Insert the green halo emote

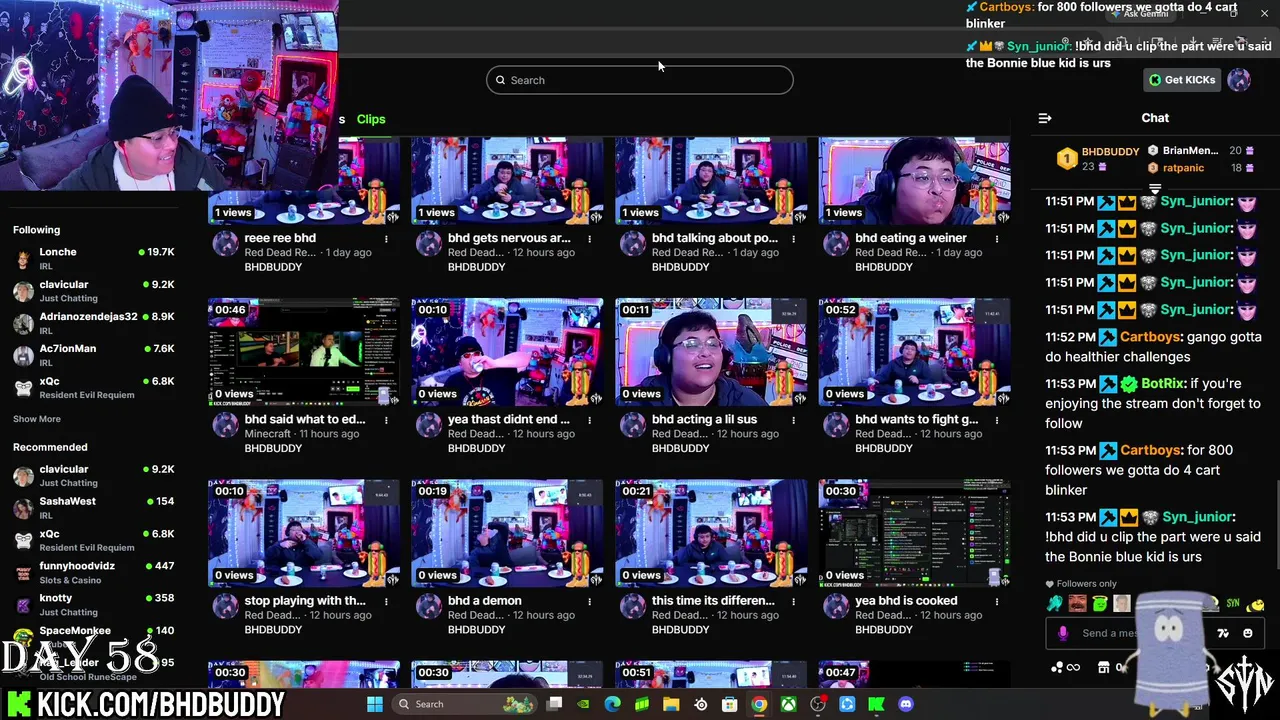tap(1100, 603)
